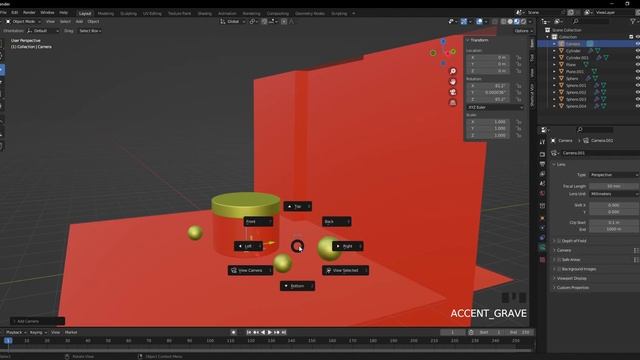The width and height of the screenshot is (640, 360).
Task: Open the Render menu
Action: click(x=29, y=13)
